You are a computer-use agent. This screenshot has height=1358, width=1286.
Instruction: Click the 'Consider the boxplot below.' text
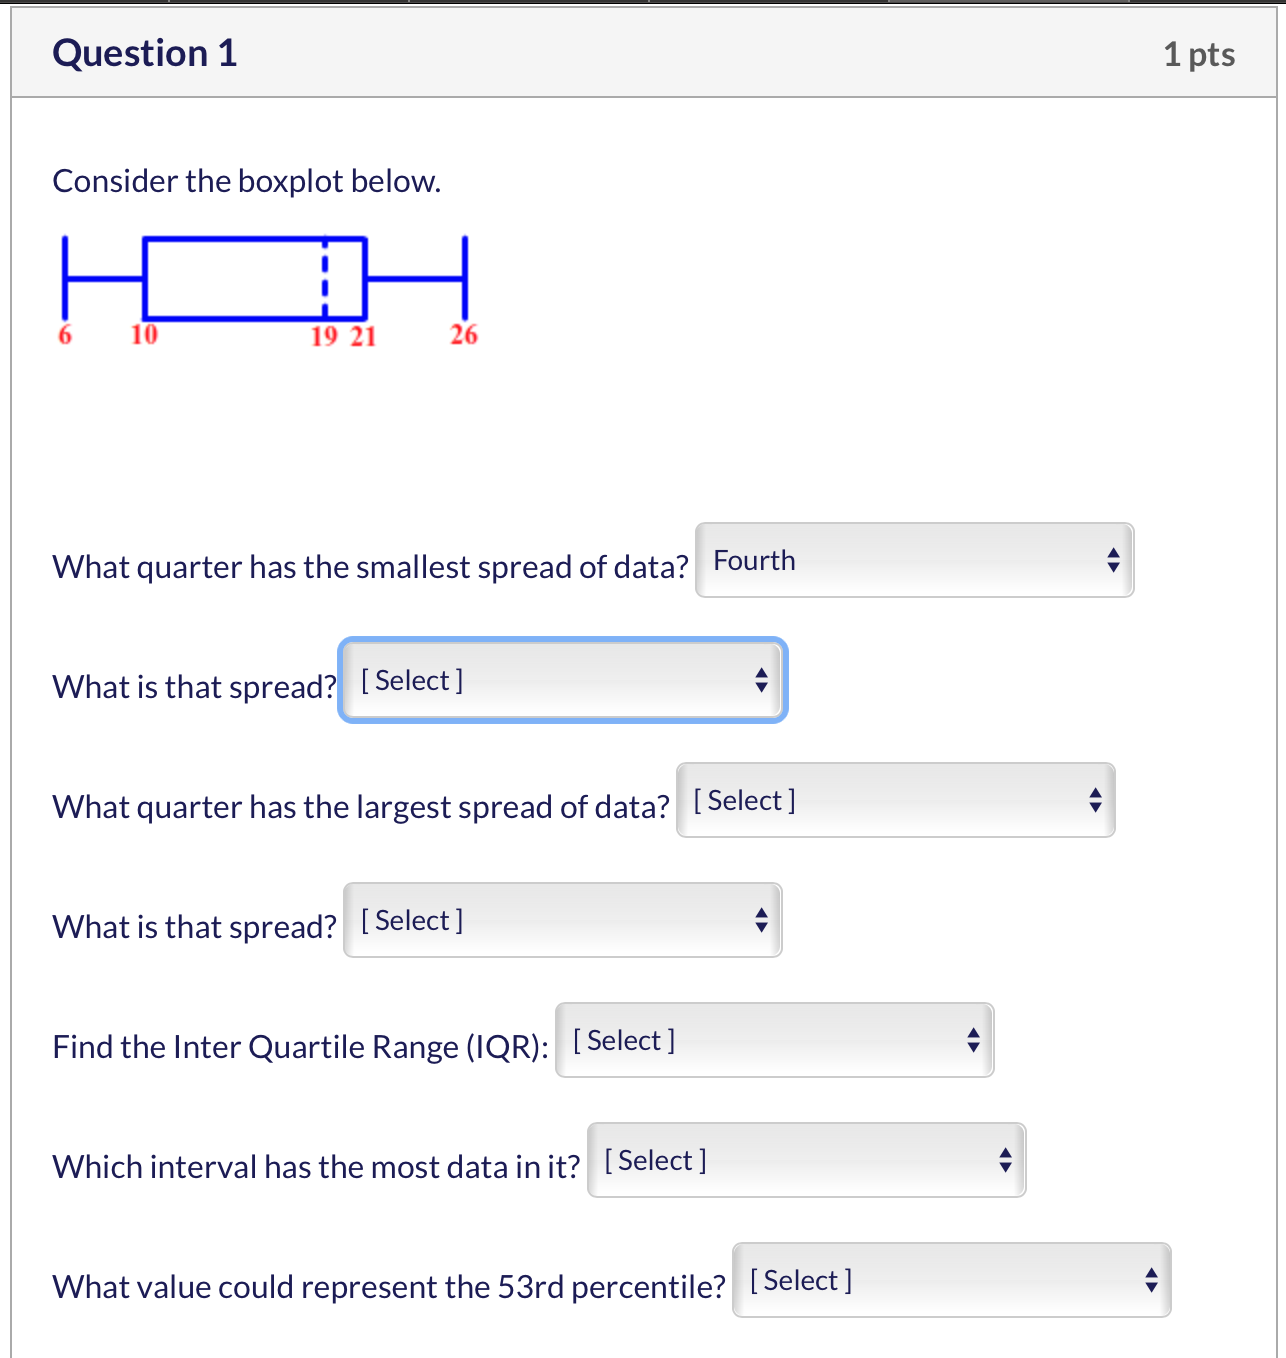(x=246, y=181)
